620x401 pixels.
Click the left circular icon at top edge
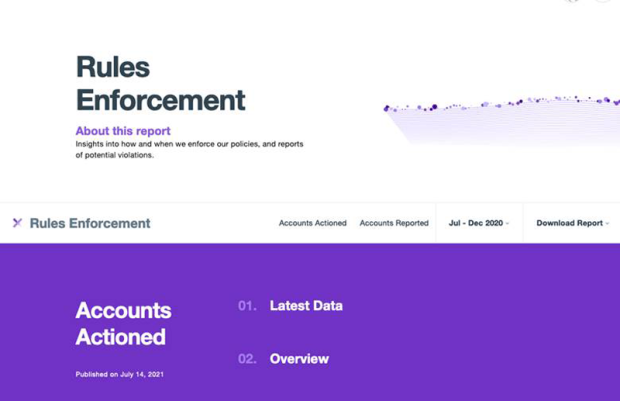tap(572, 1)
